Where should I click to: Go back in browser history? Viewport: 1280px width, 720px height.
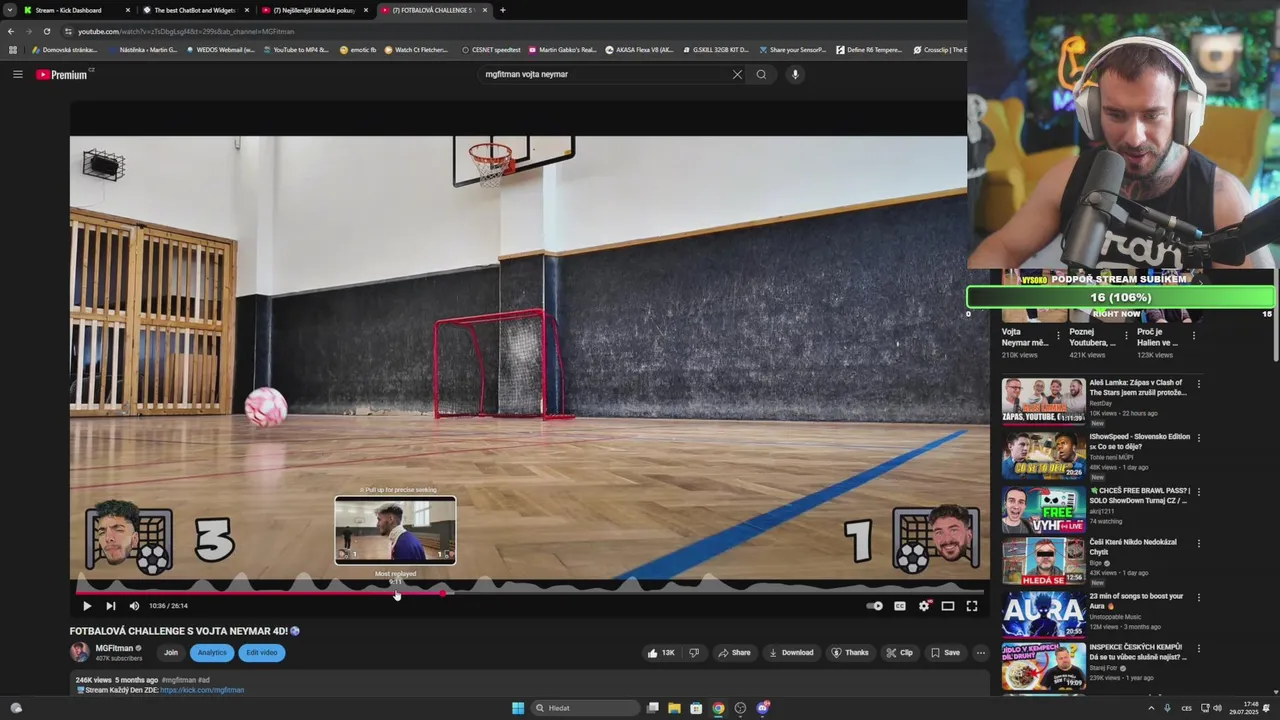pos(11,31)
